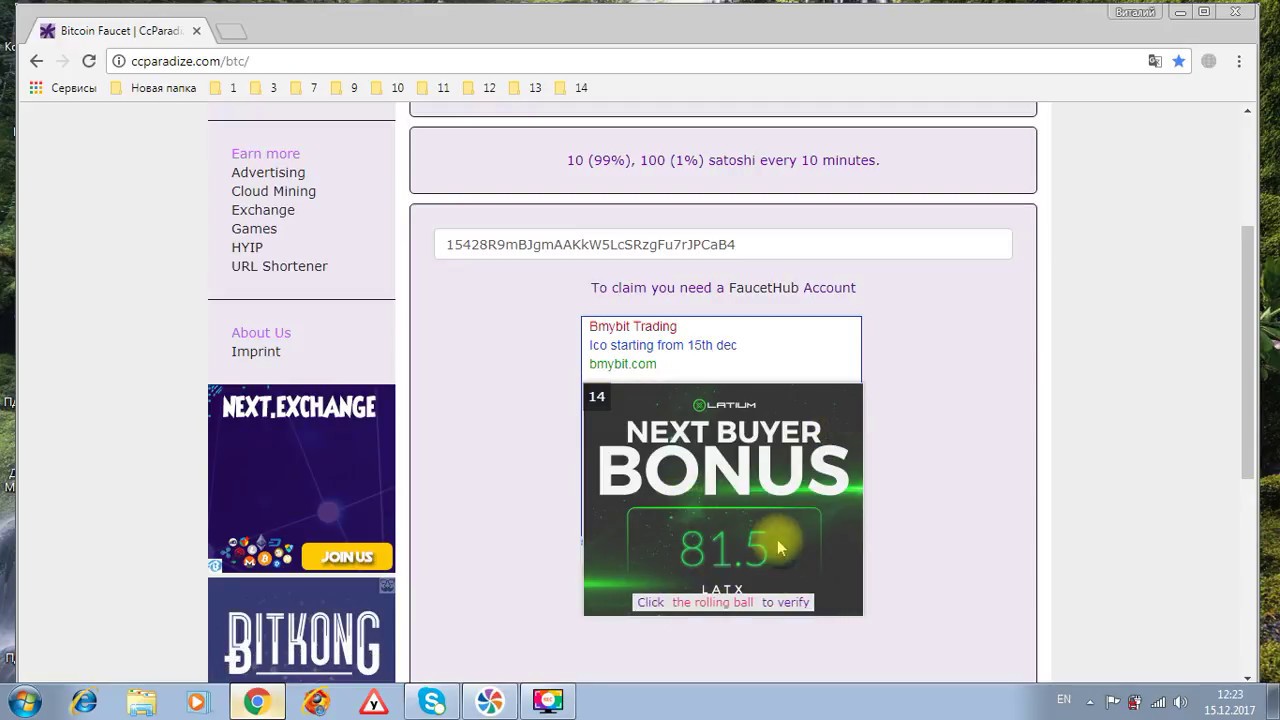Open bookmark folder 10
The height and width of the screenshot is (720, 1280).
[387, 88]
